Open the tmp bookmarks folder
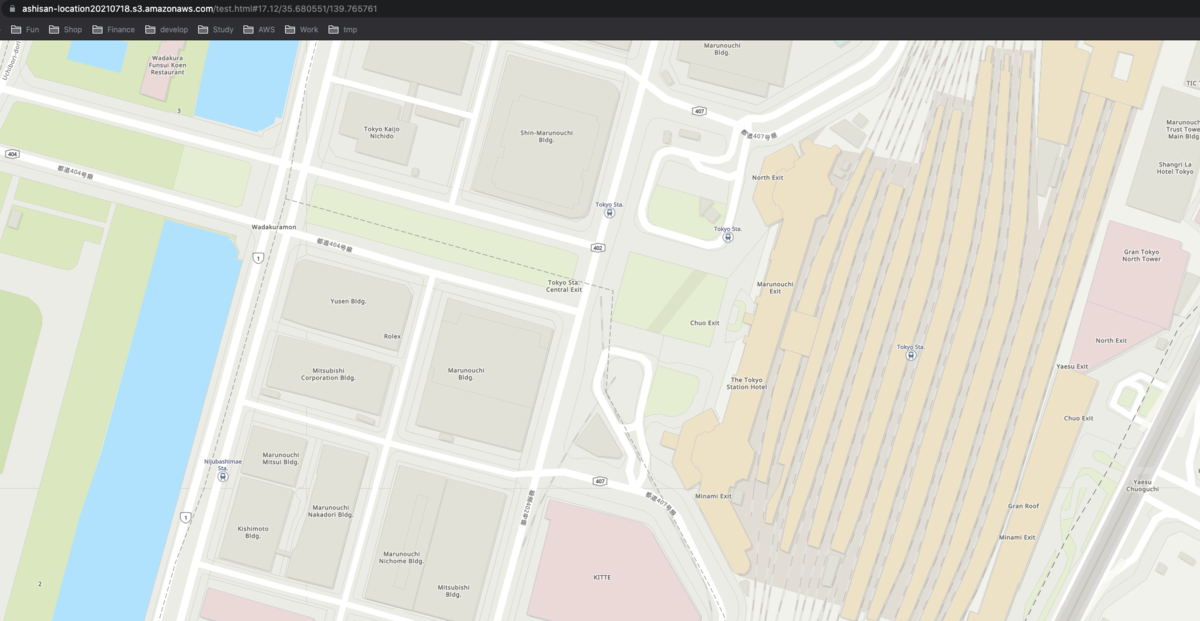The width and height of the screenshot is (1200, 621). click(x=342, y=29)
